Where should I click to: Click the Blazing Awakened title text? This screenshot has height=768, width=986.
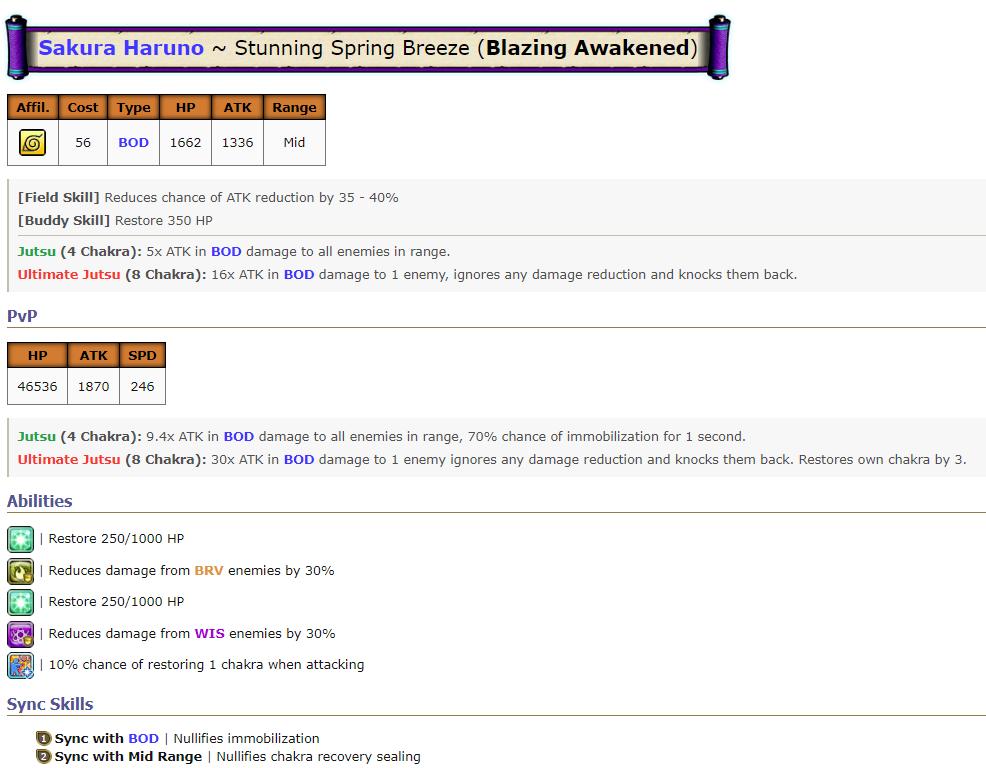click(588, 48)
